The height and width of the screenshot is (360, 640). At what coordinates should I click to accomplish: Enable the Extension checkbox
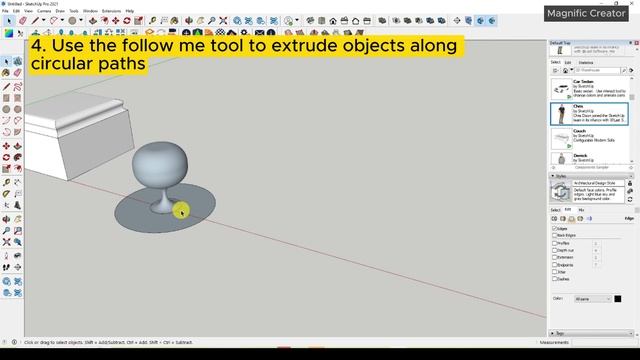(x=554, y=258)
